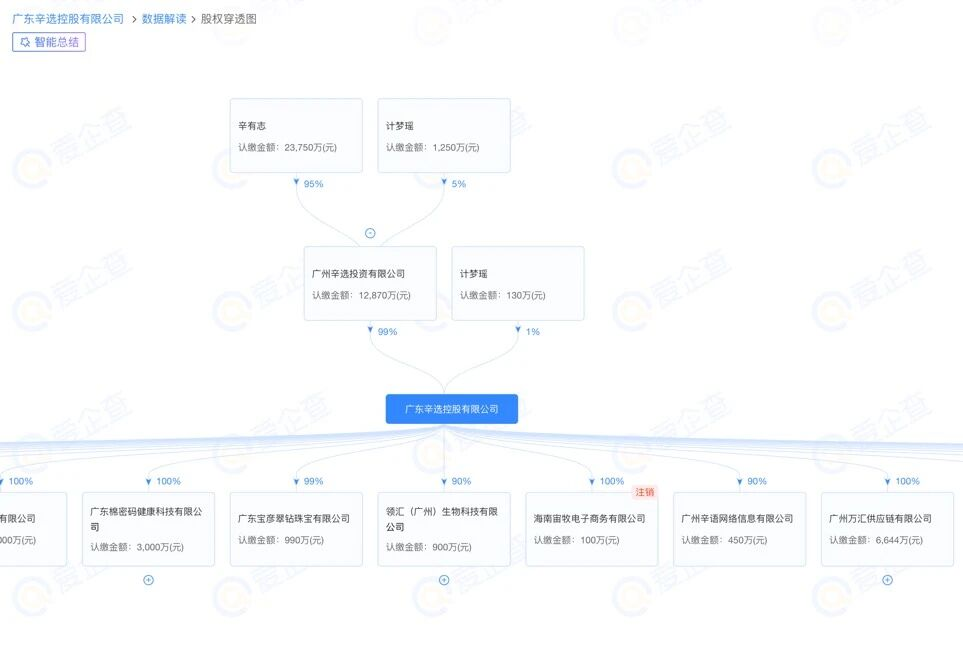Open the 广州辛选投资有限公司 node
963x647 pixels.
[x=370, y=283]
